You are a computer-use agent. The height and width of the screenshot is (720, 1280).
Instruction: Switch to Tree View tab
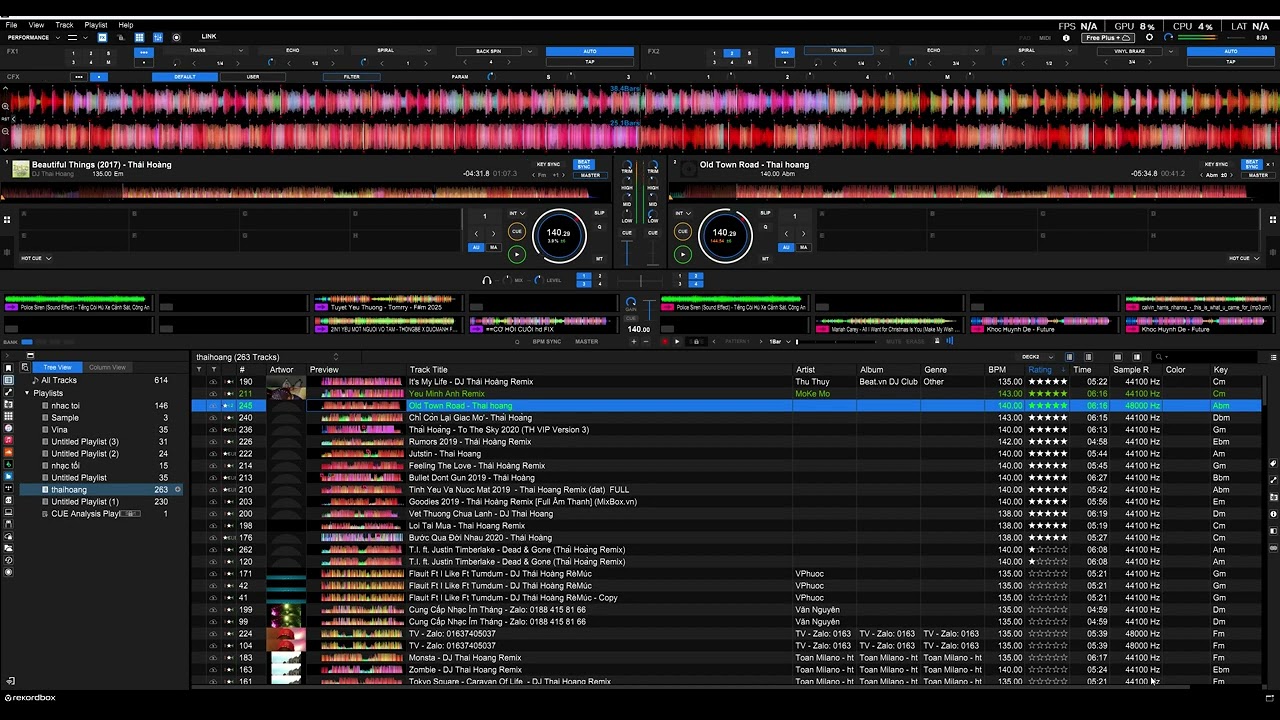point(57,368)
